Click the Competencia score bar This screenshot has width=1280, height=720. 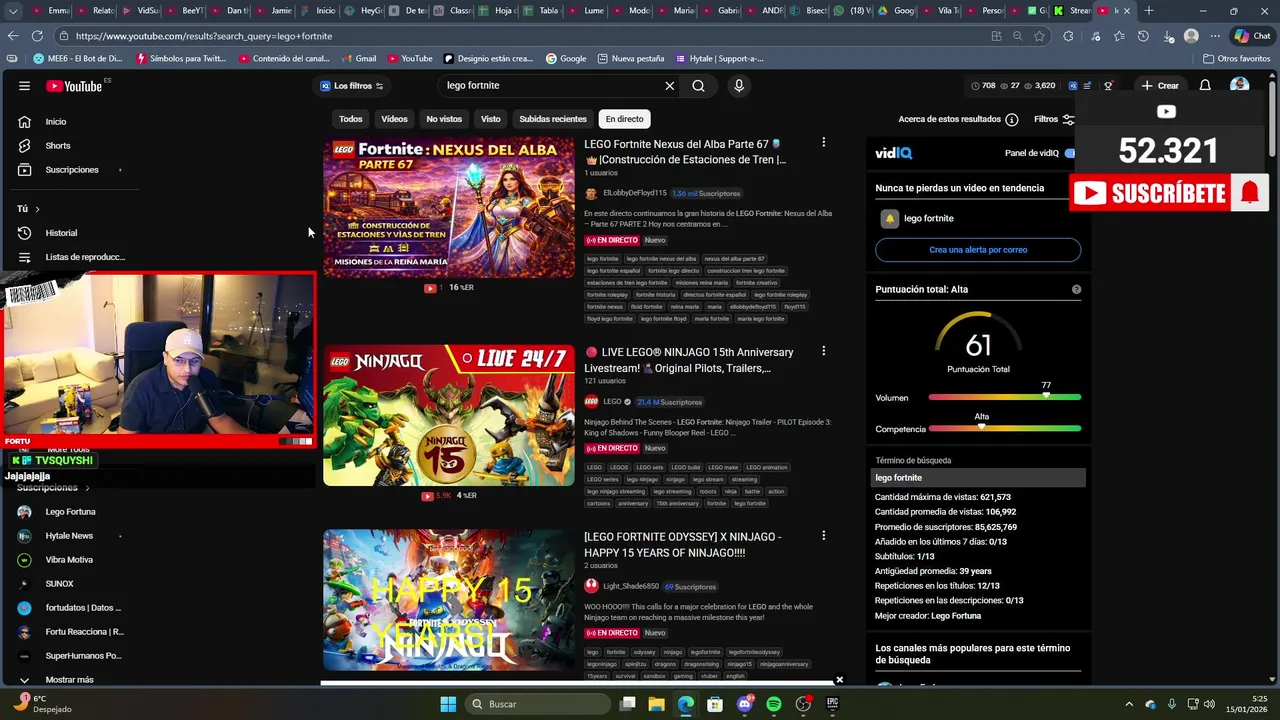click(x=1004, y=429)
